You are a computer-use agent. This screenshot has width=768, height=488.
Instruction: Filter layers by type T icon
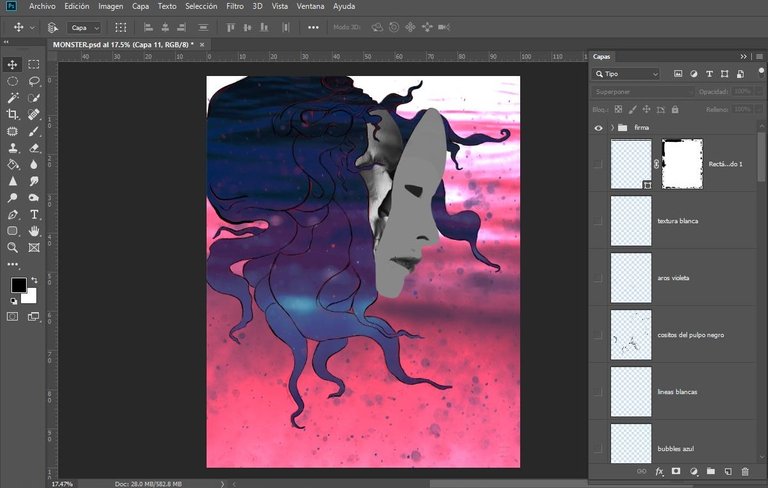point(709,74)
